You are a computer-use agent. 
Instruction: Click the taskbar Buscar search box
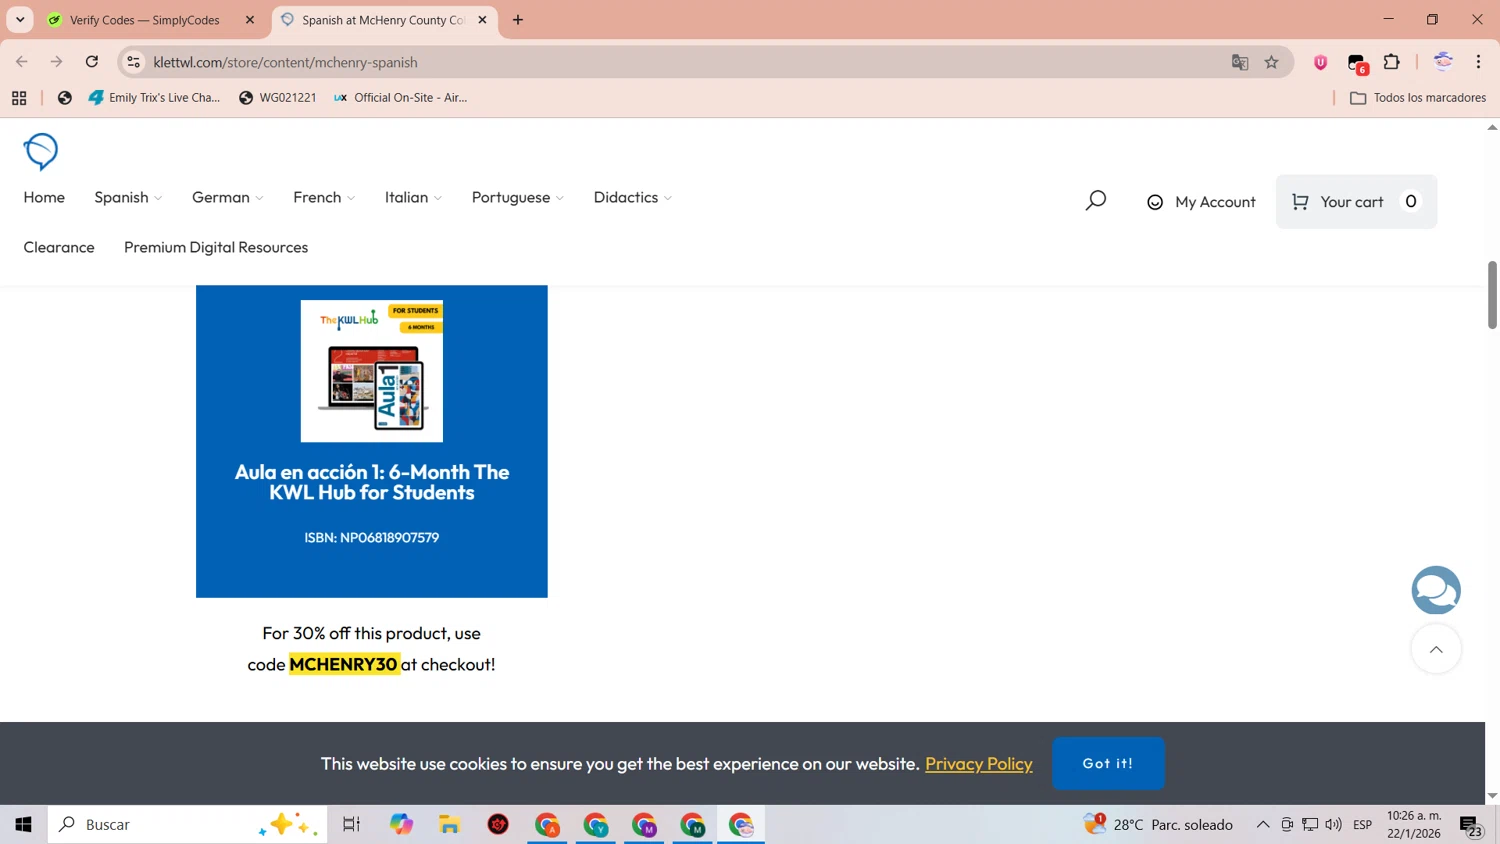[187, 824]
